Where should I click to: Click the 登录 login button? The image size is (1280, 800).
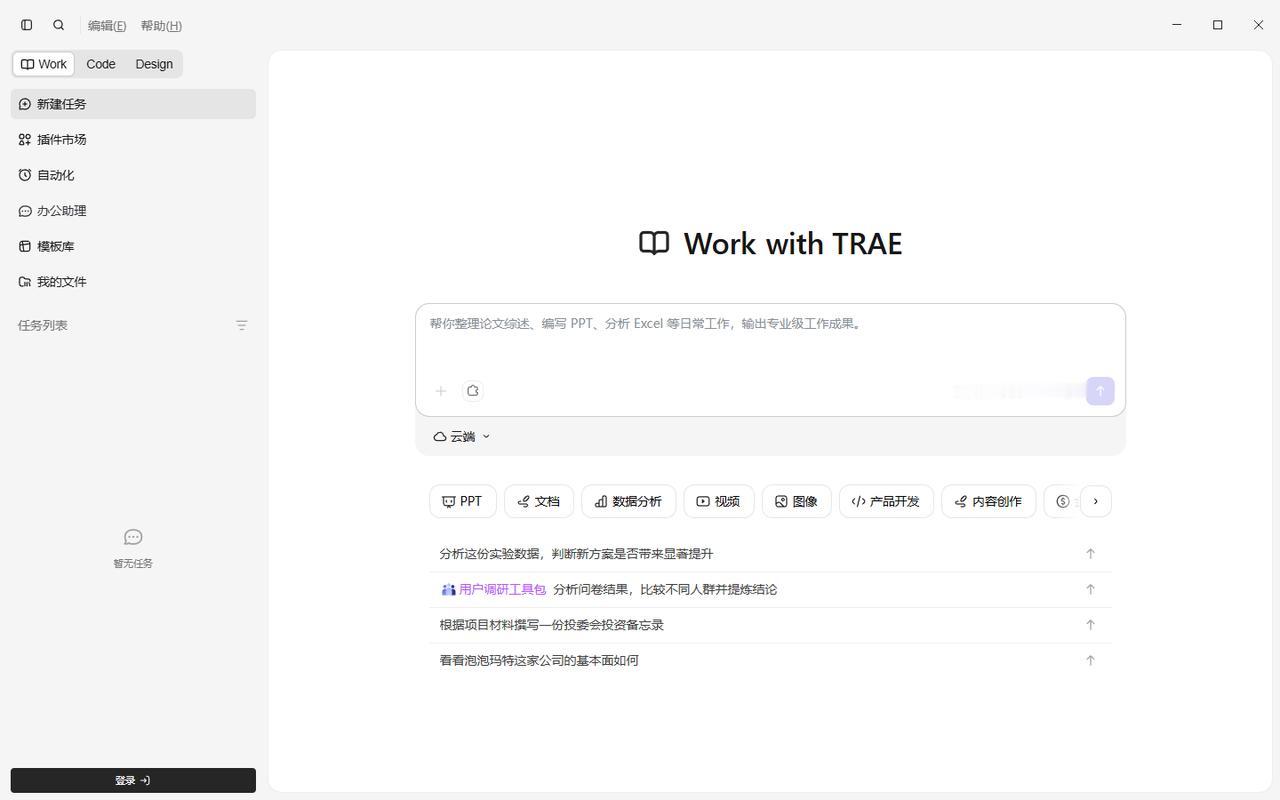133,781
